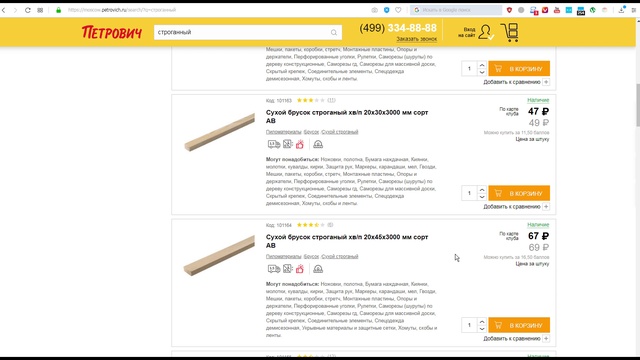The width and height of the screenshot is (640, 360).
Task: Click the Заказать звонок link
Action: pos(416,39)
